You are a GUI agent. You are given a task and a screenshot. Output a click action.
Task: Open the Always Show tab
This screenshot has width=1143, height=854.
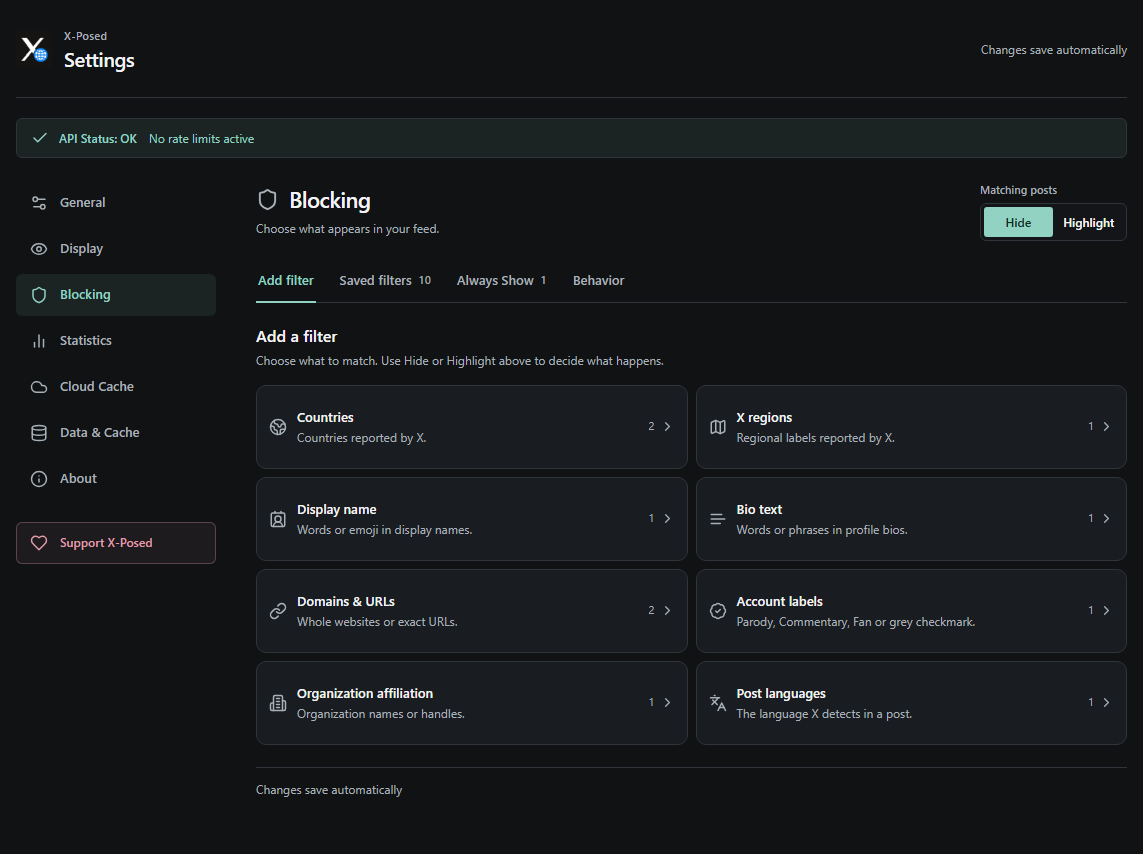502,281
